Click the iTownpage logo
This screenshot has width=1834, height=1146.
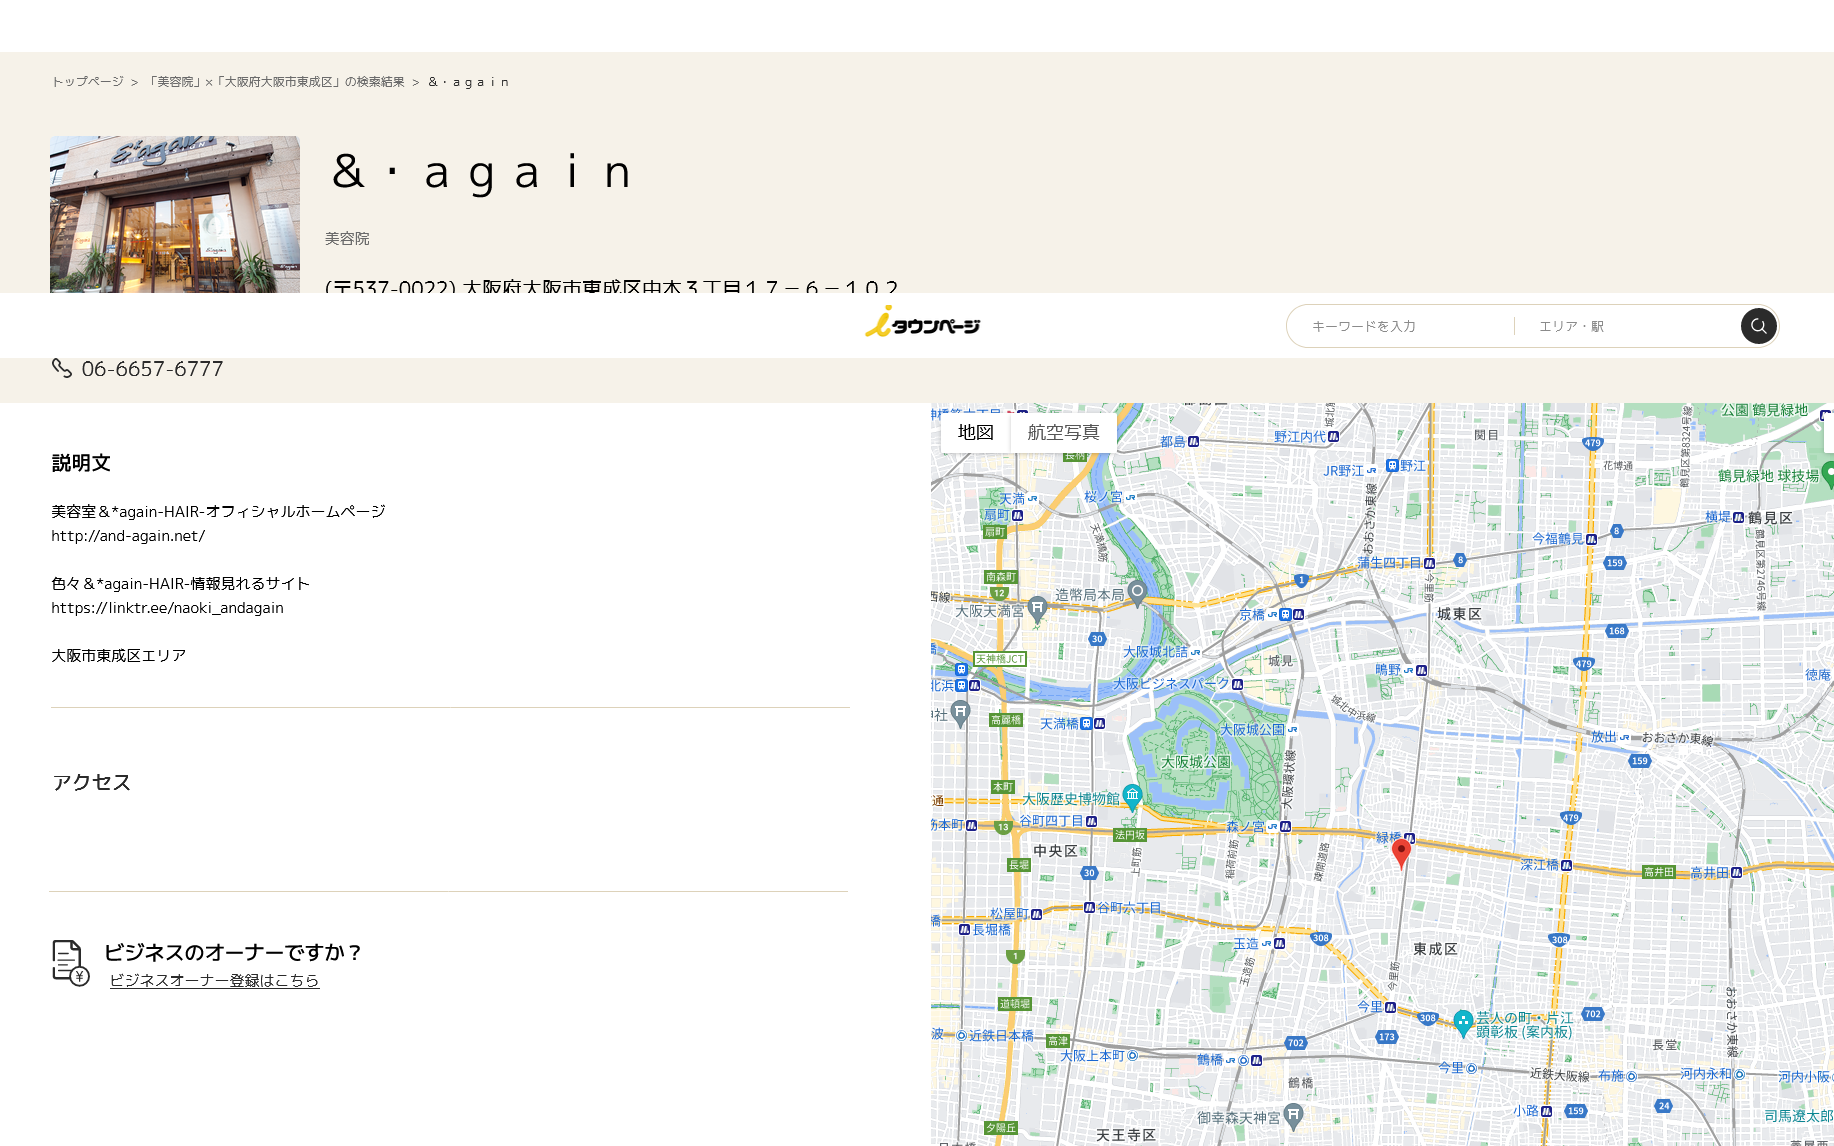click(x=922, y=324)
